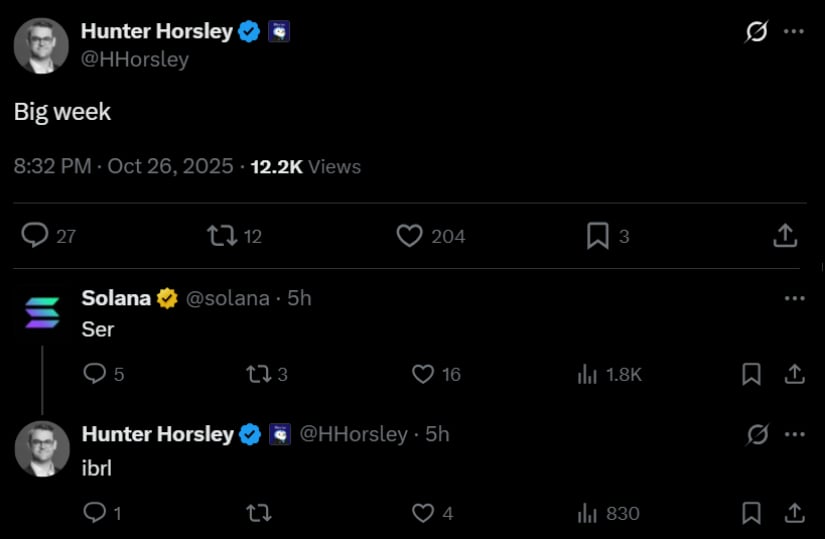This screenshot has height=539, width=825.
Task: Repost Solana's "Ser" comment
Action: coord(257,374)
